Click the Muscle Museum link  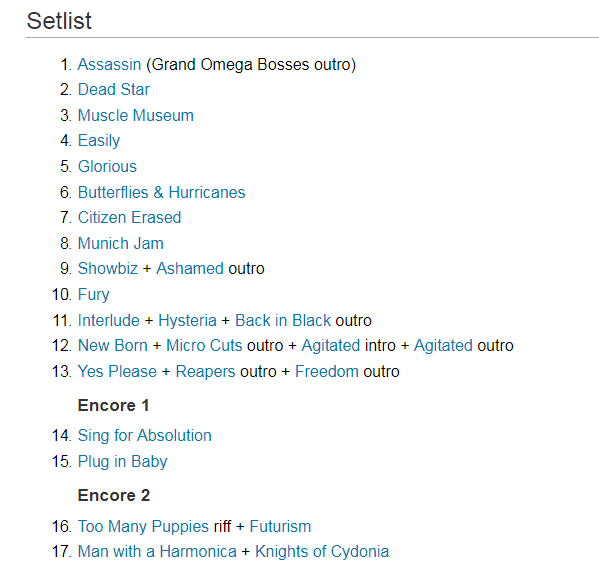pos(136,115)
